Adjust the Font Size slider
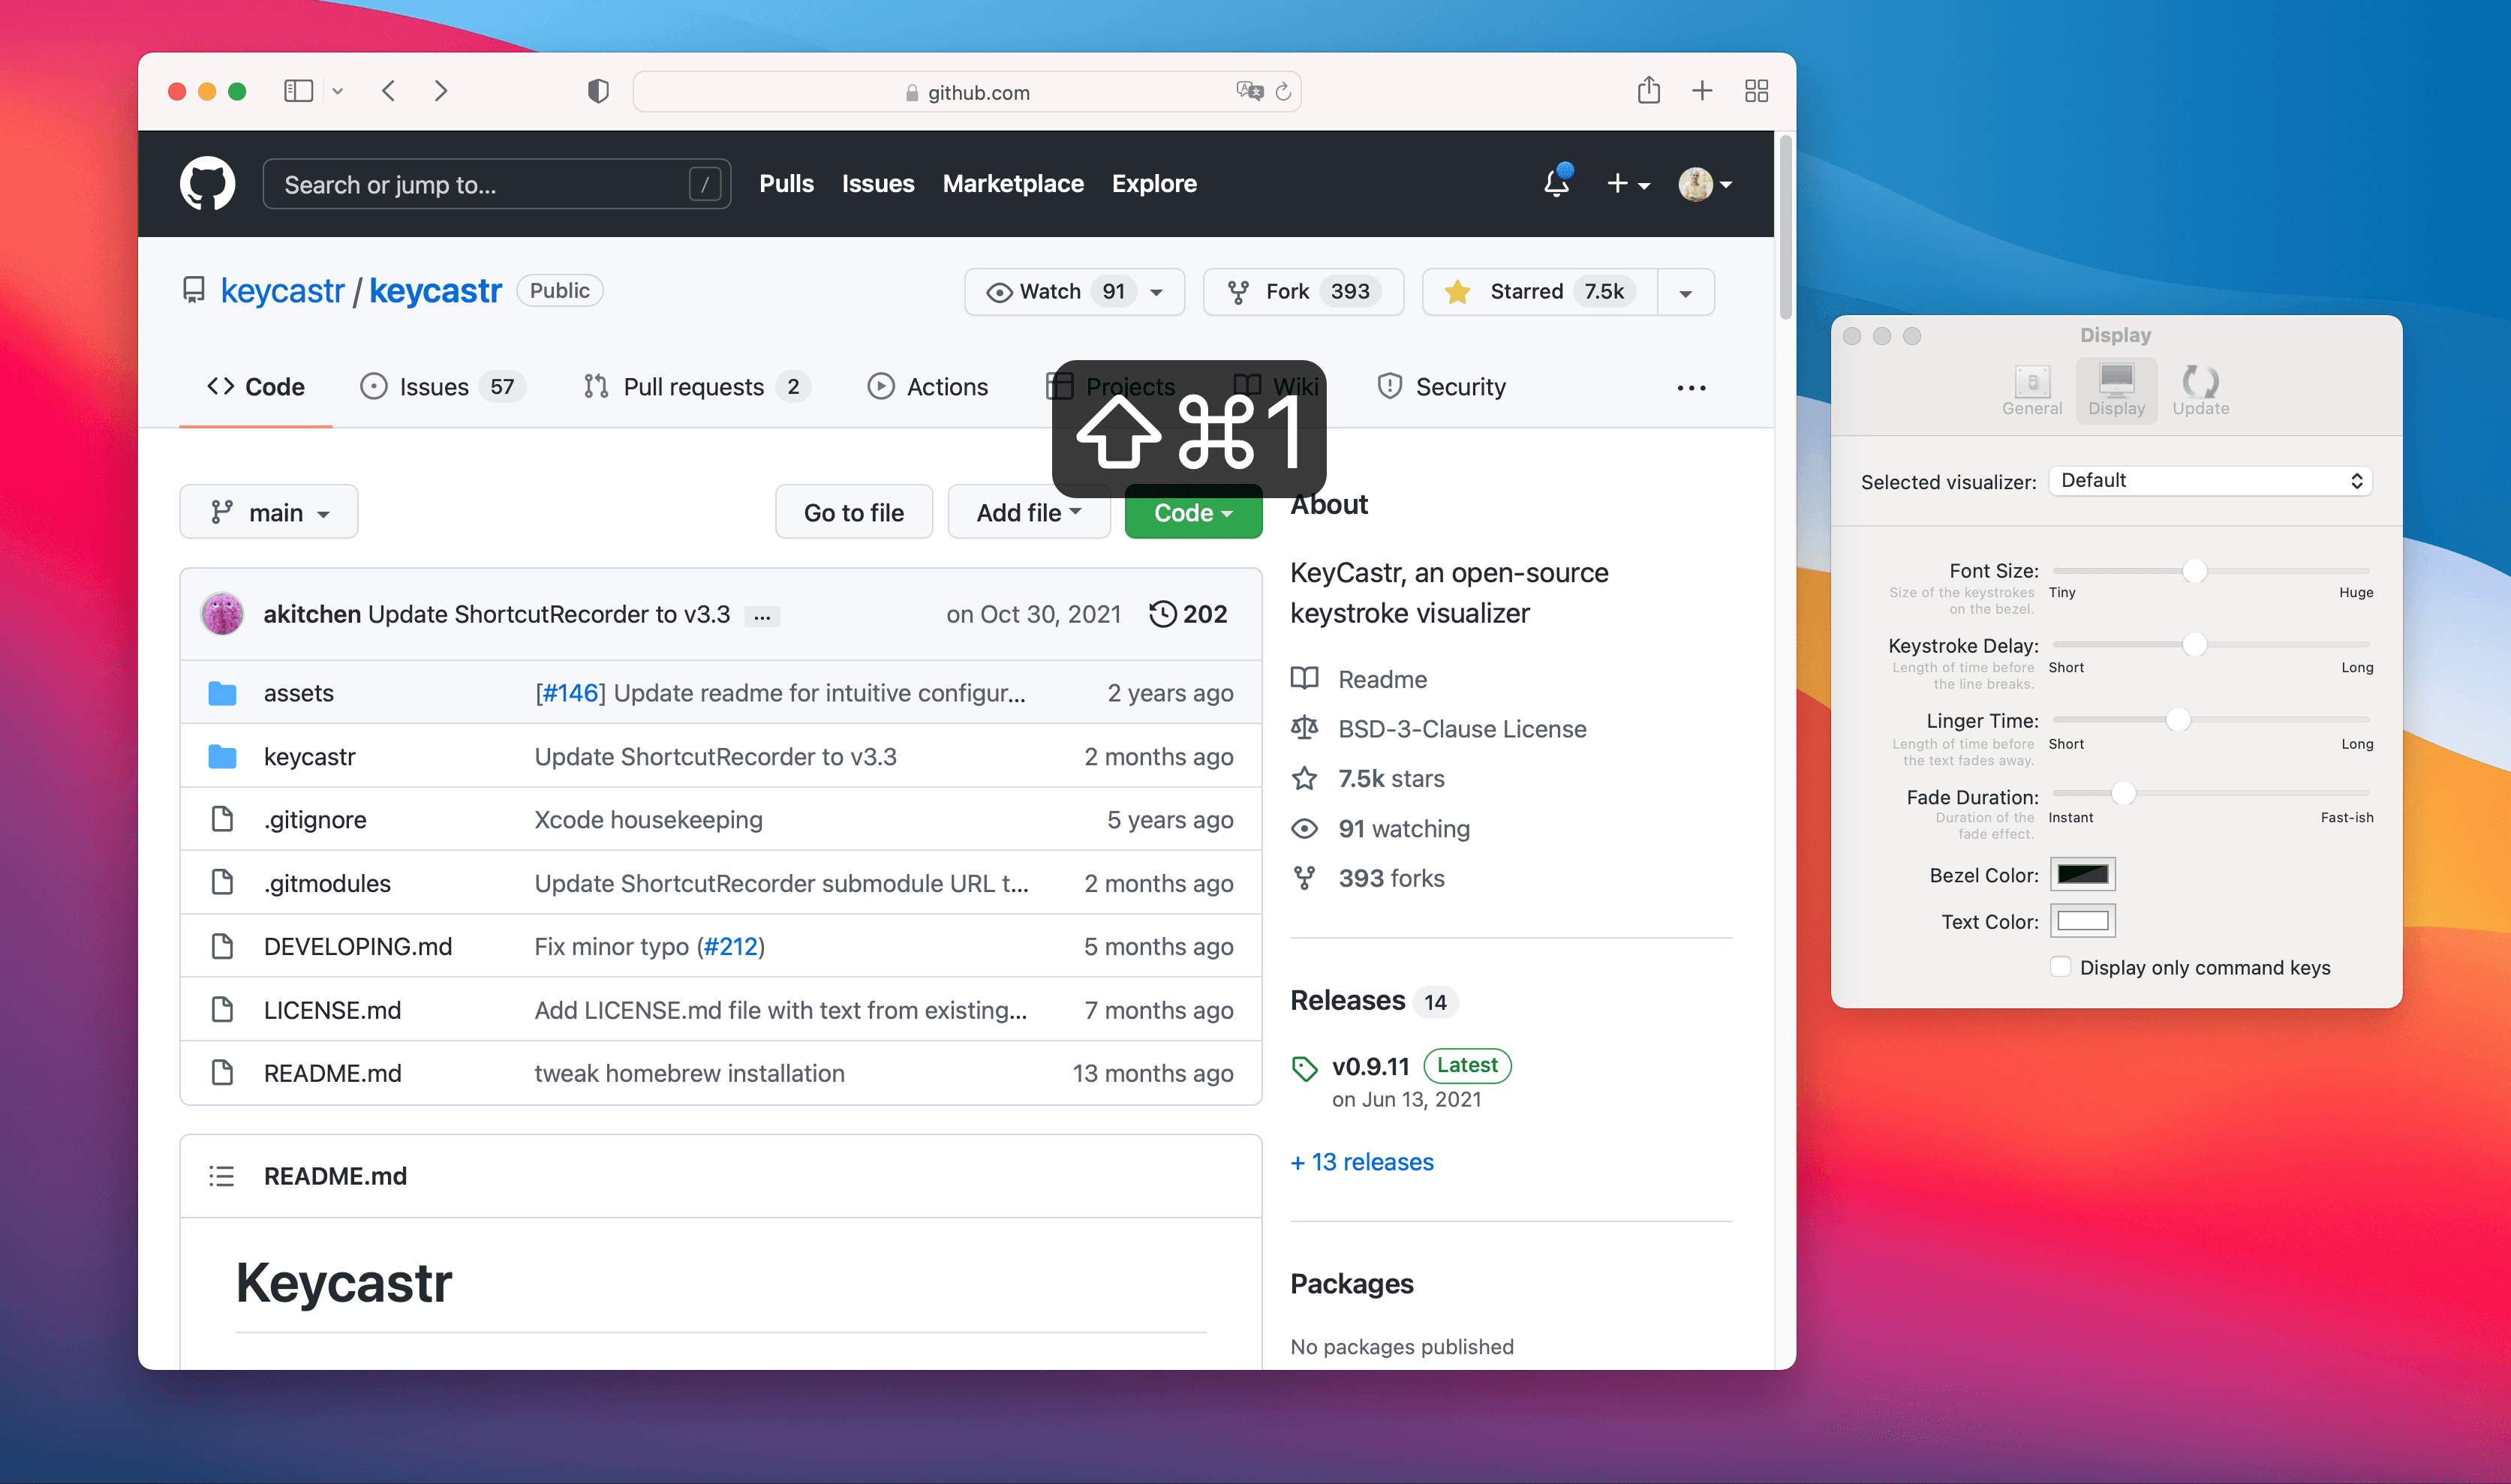The height and width of the screenshot is (1484, 2511). click(x=2196, y=570)
